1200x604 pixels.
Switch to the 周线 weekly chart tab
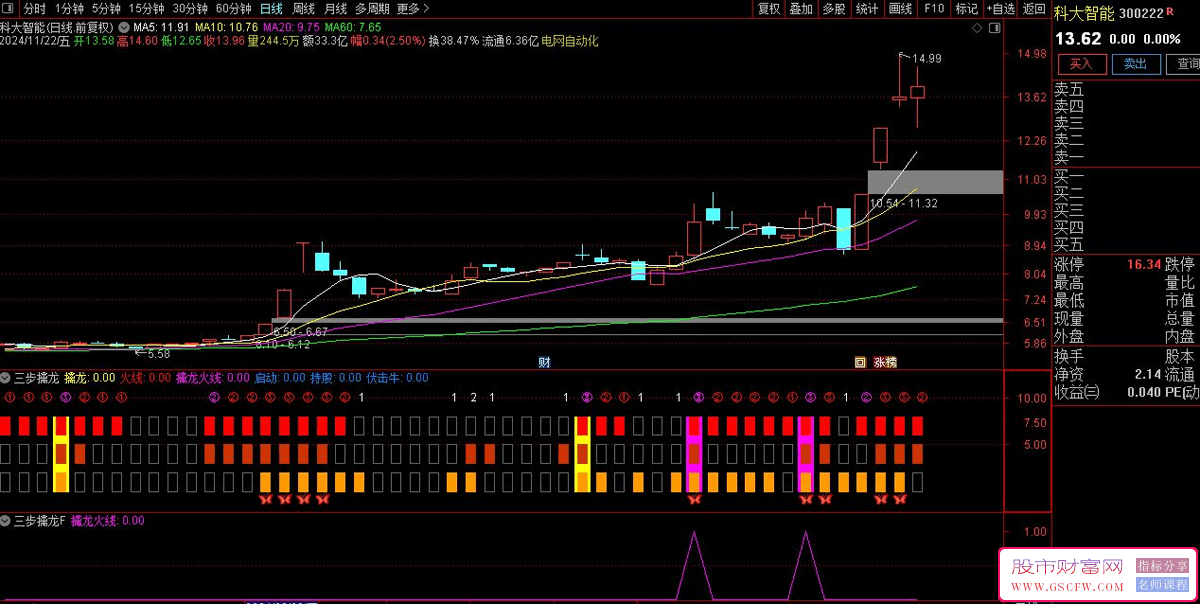pos(303,8)
